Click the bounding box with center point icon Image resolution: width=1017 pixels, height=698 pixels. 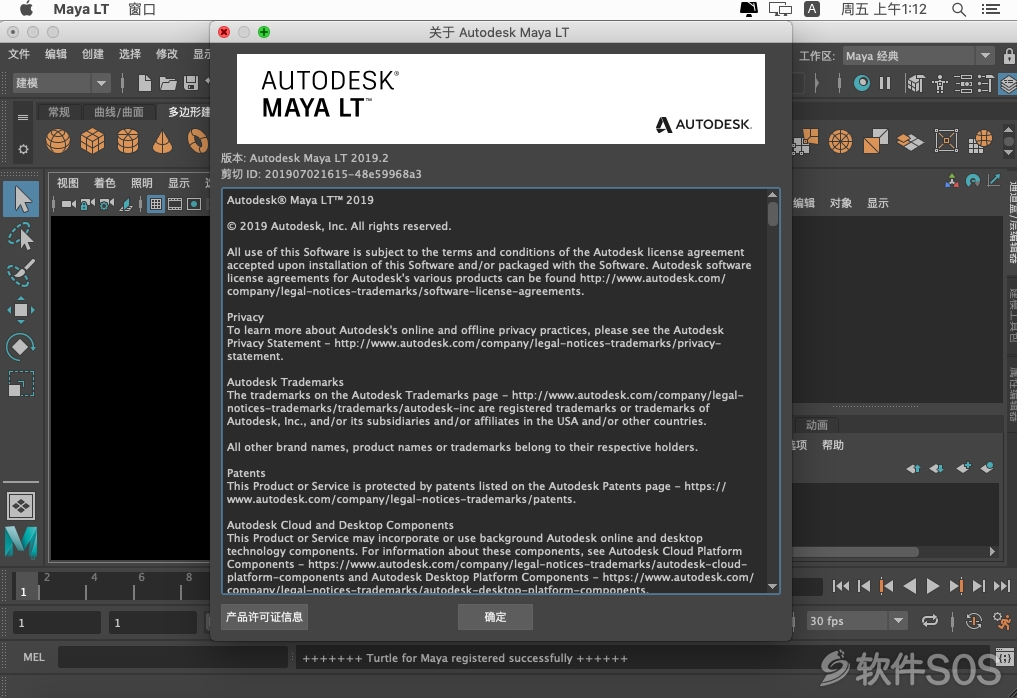click(946, 141)
